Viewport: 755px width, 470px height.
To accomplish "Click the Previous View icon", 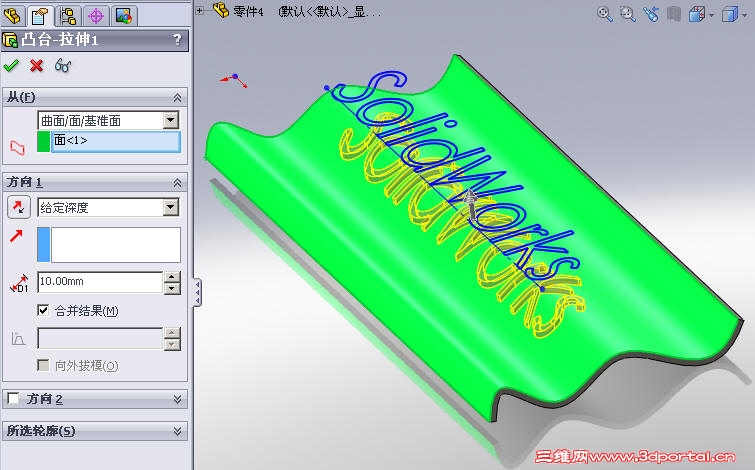I will coord(651,14).
